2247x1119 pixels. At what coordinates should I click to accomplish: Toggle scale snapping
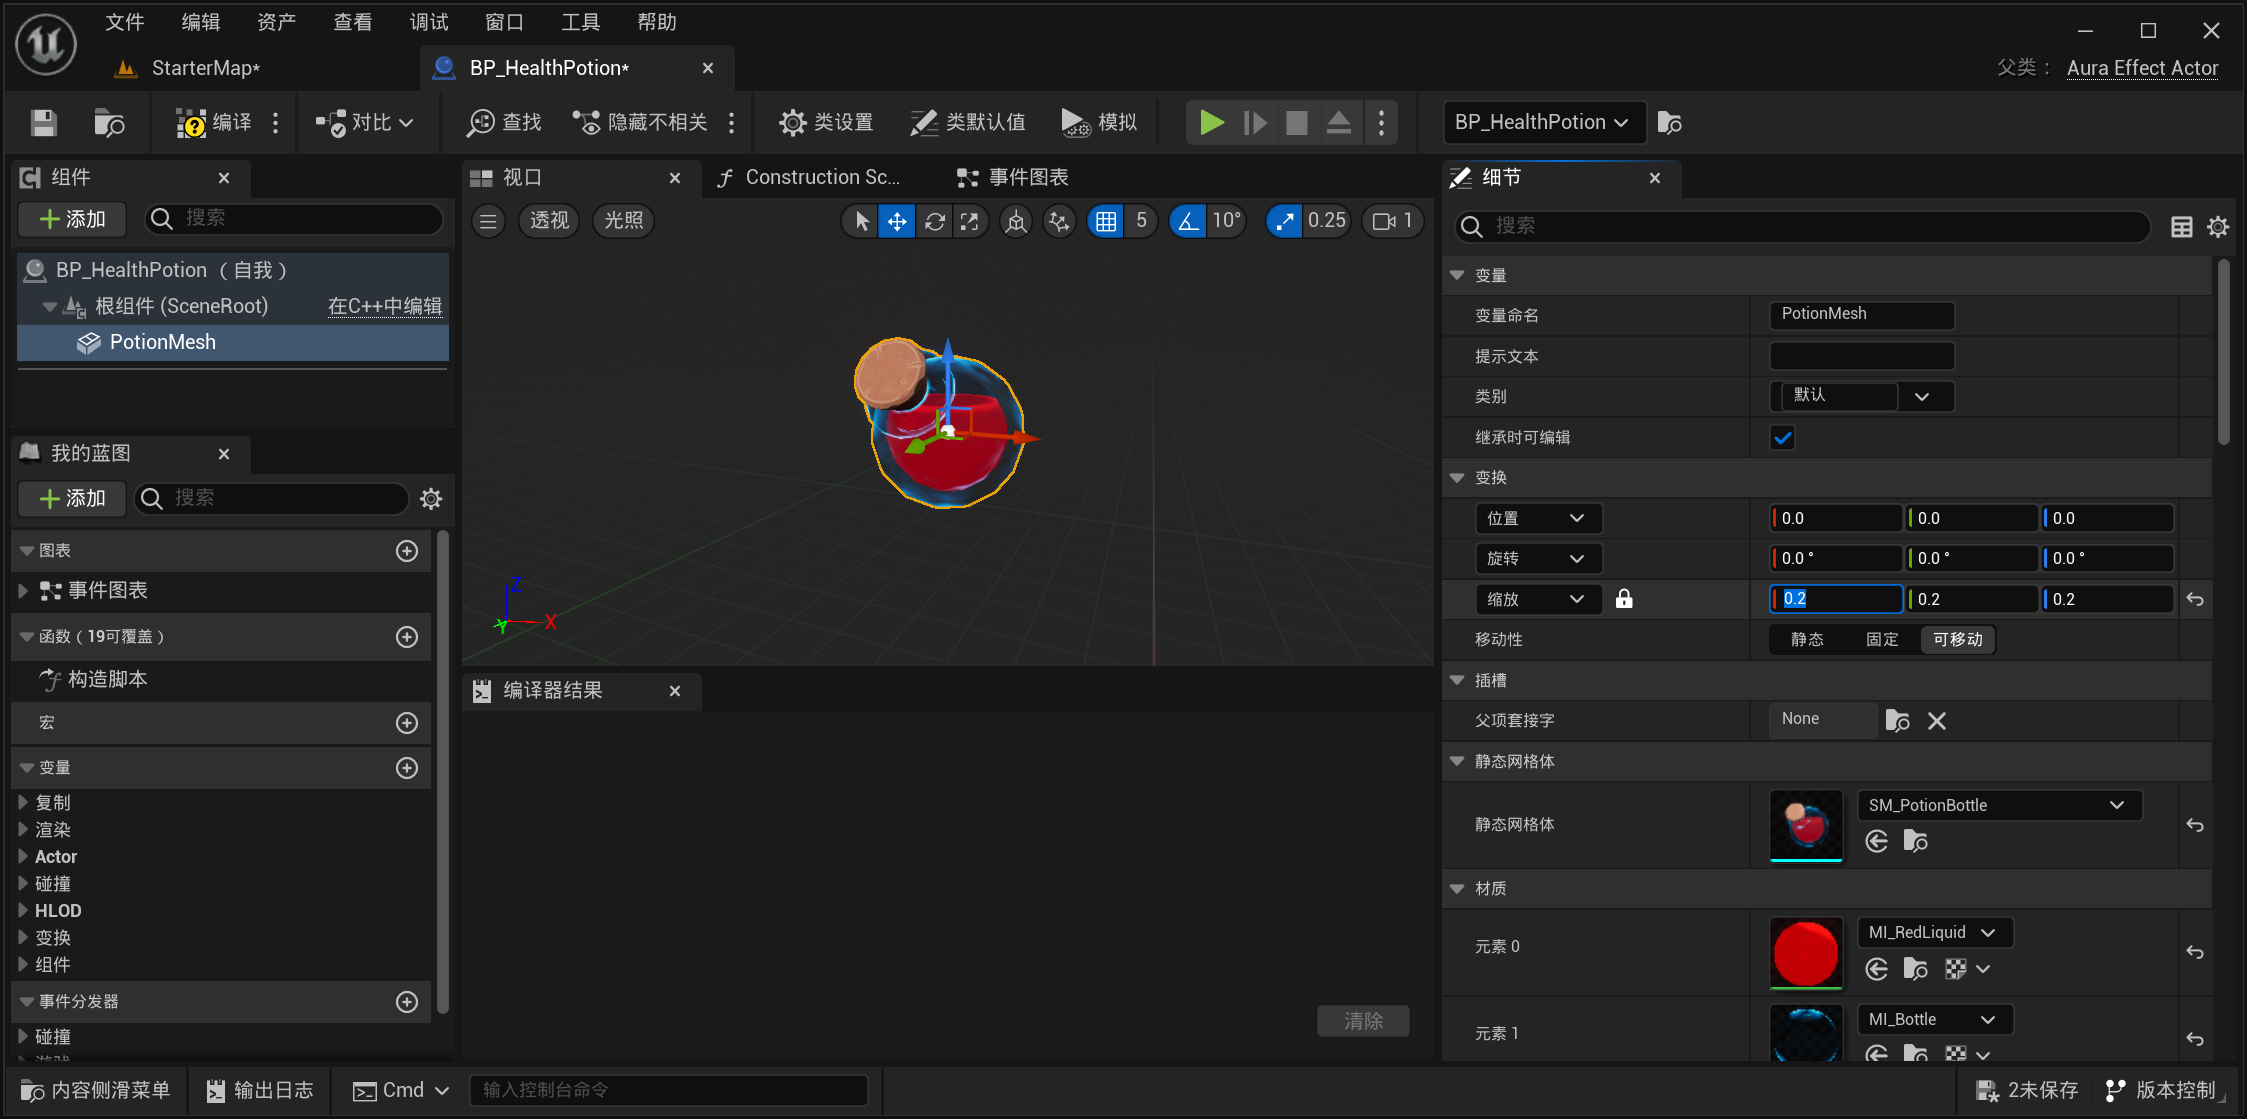1284,221
